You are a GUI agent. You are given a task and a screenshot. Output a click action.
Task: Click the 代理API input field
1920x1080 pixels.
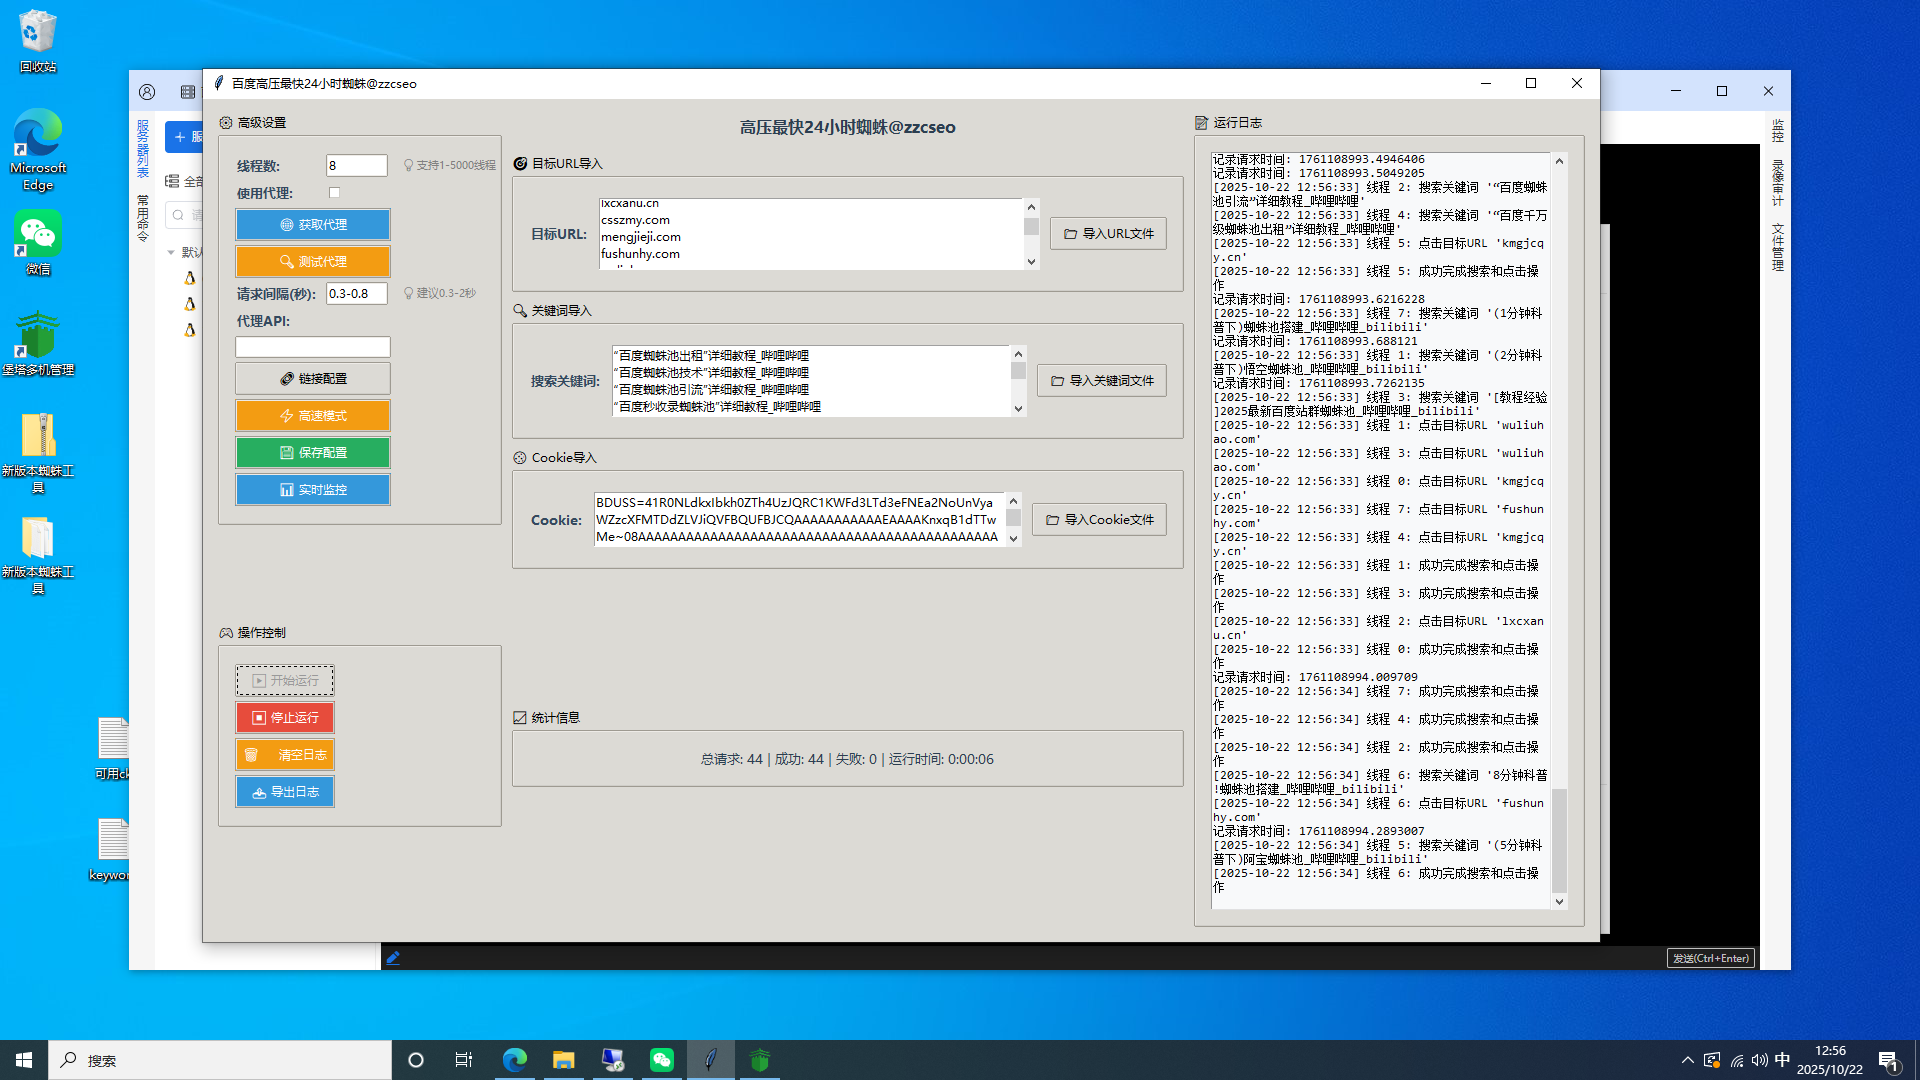(313, 347)
